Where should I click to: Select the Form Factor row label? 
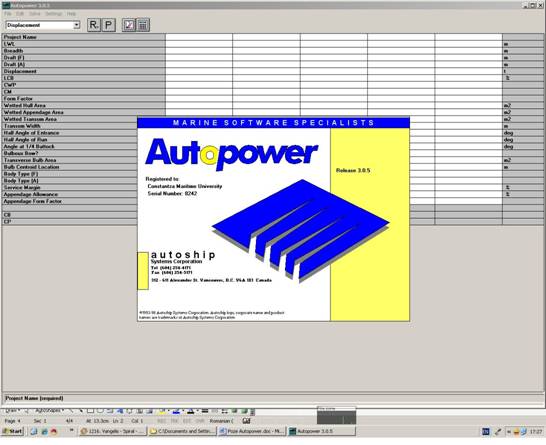(84, 99)
